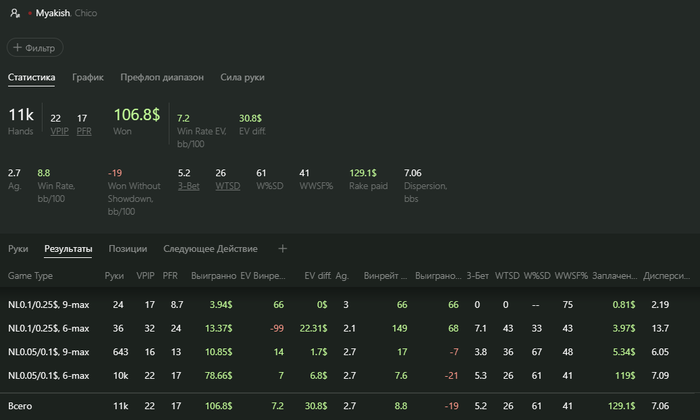
Task: Click the 149 winrate cell
Action: (x=400, y=328)
